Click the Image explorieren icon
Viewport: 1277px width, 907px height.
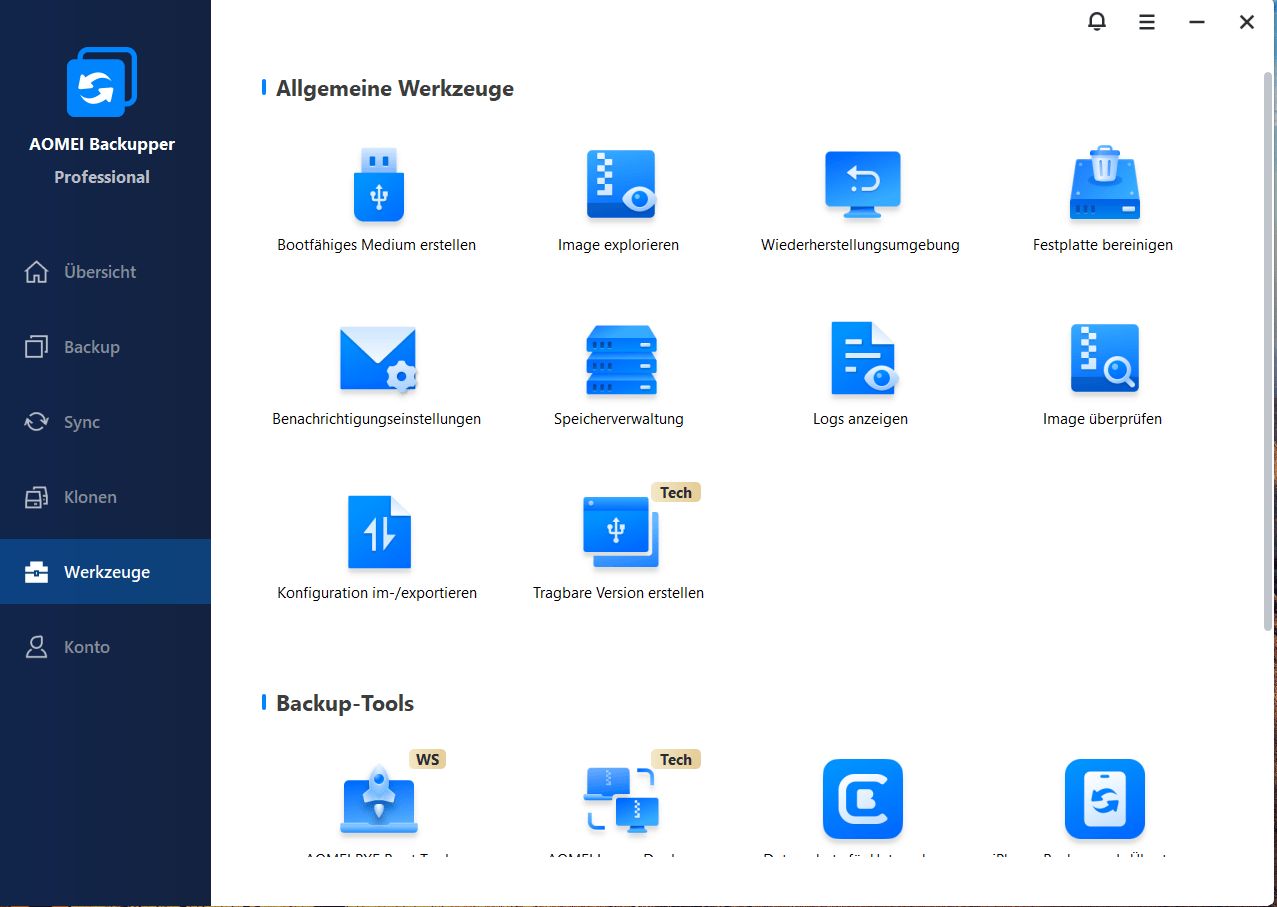pos(620,186)
